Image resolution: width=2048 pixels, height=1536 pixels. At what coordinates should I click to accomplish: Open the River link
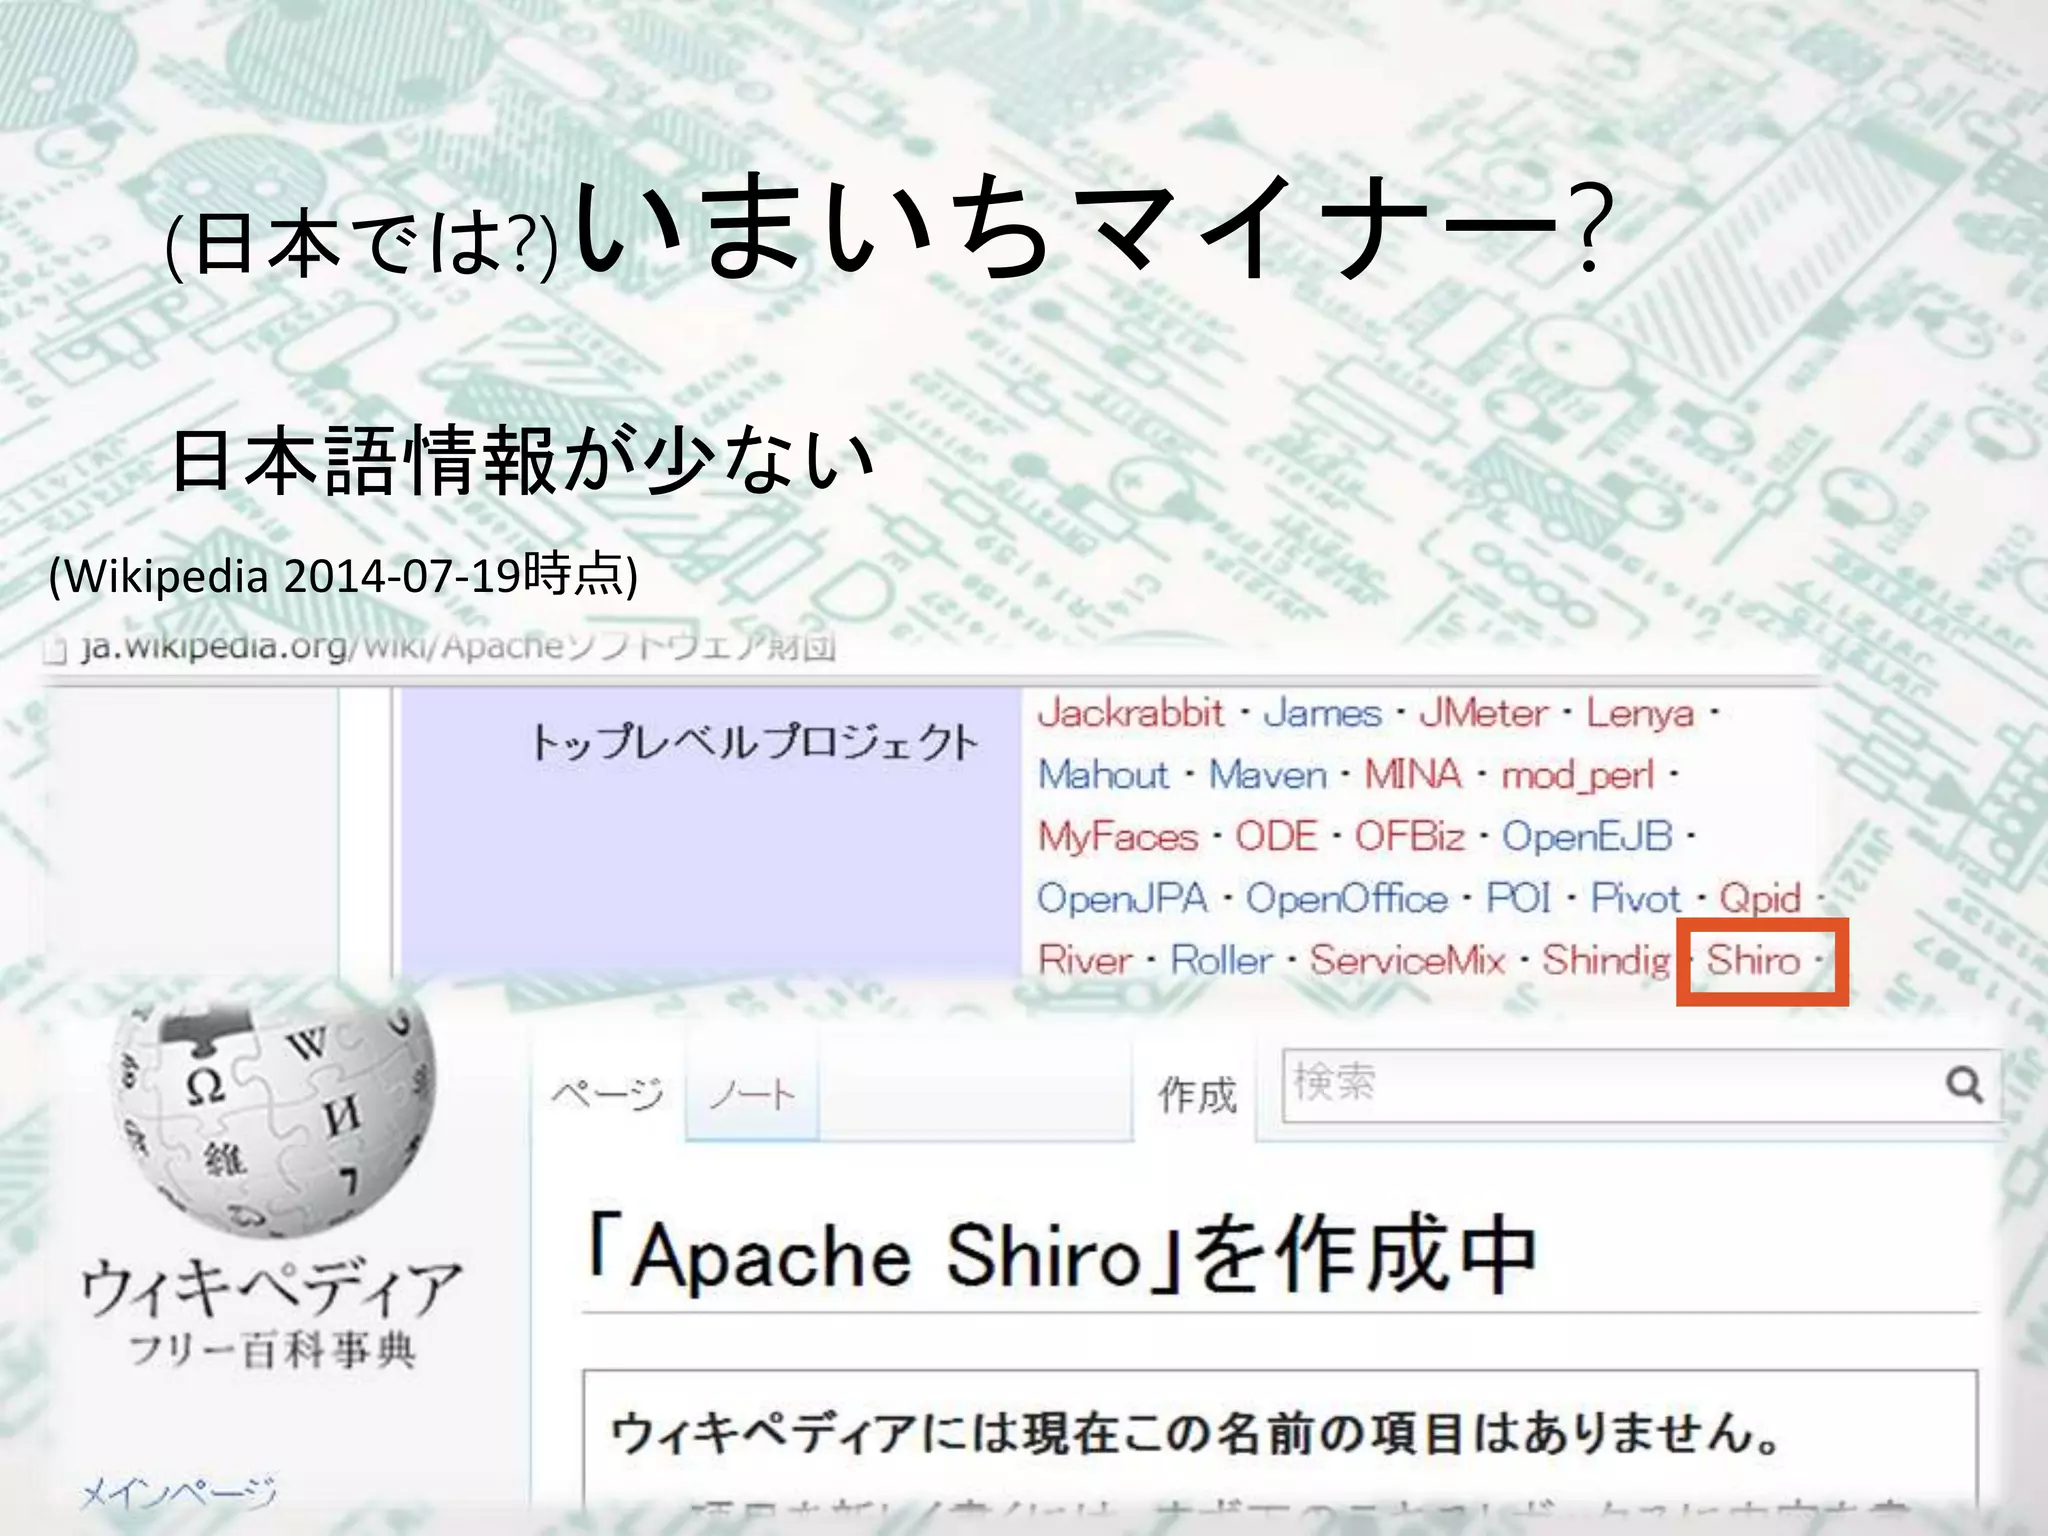(x=1084, y=960)
